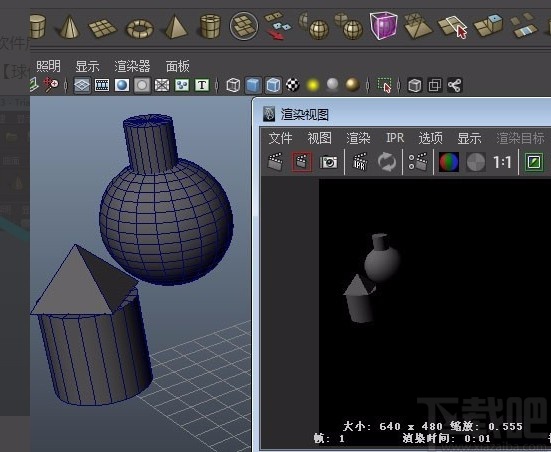Set render view to 1:1 size

[x=502, y=162]
